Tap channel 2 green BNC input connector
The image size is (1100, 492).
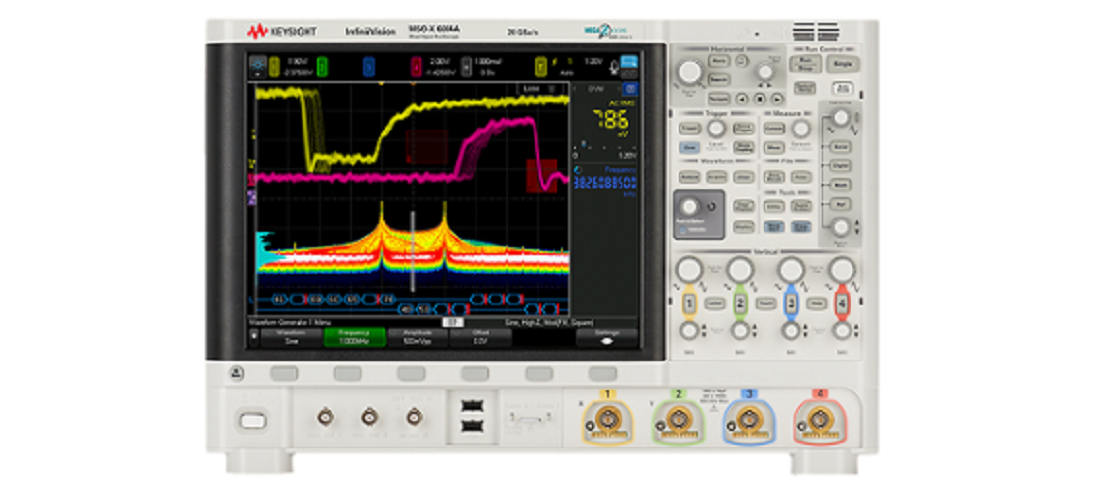tap(678, 420)
